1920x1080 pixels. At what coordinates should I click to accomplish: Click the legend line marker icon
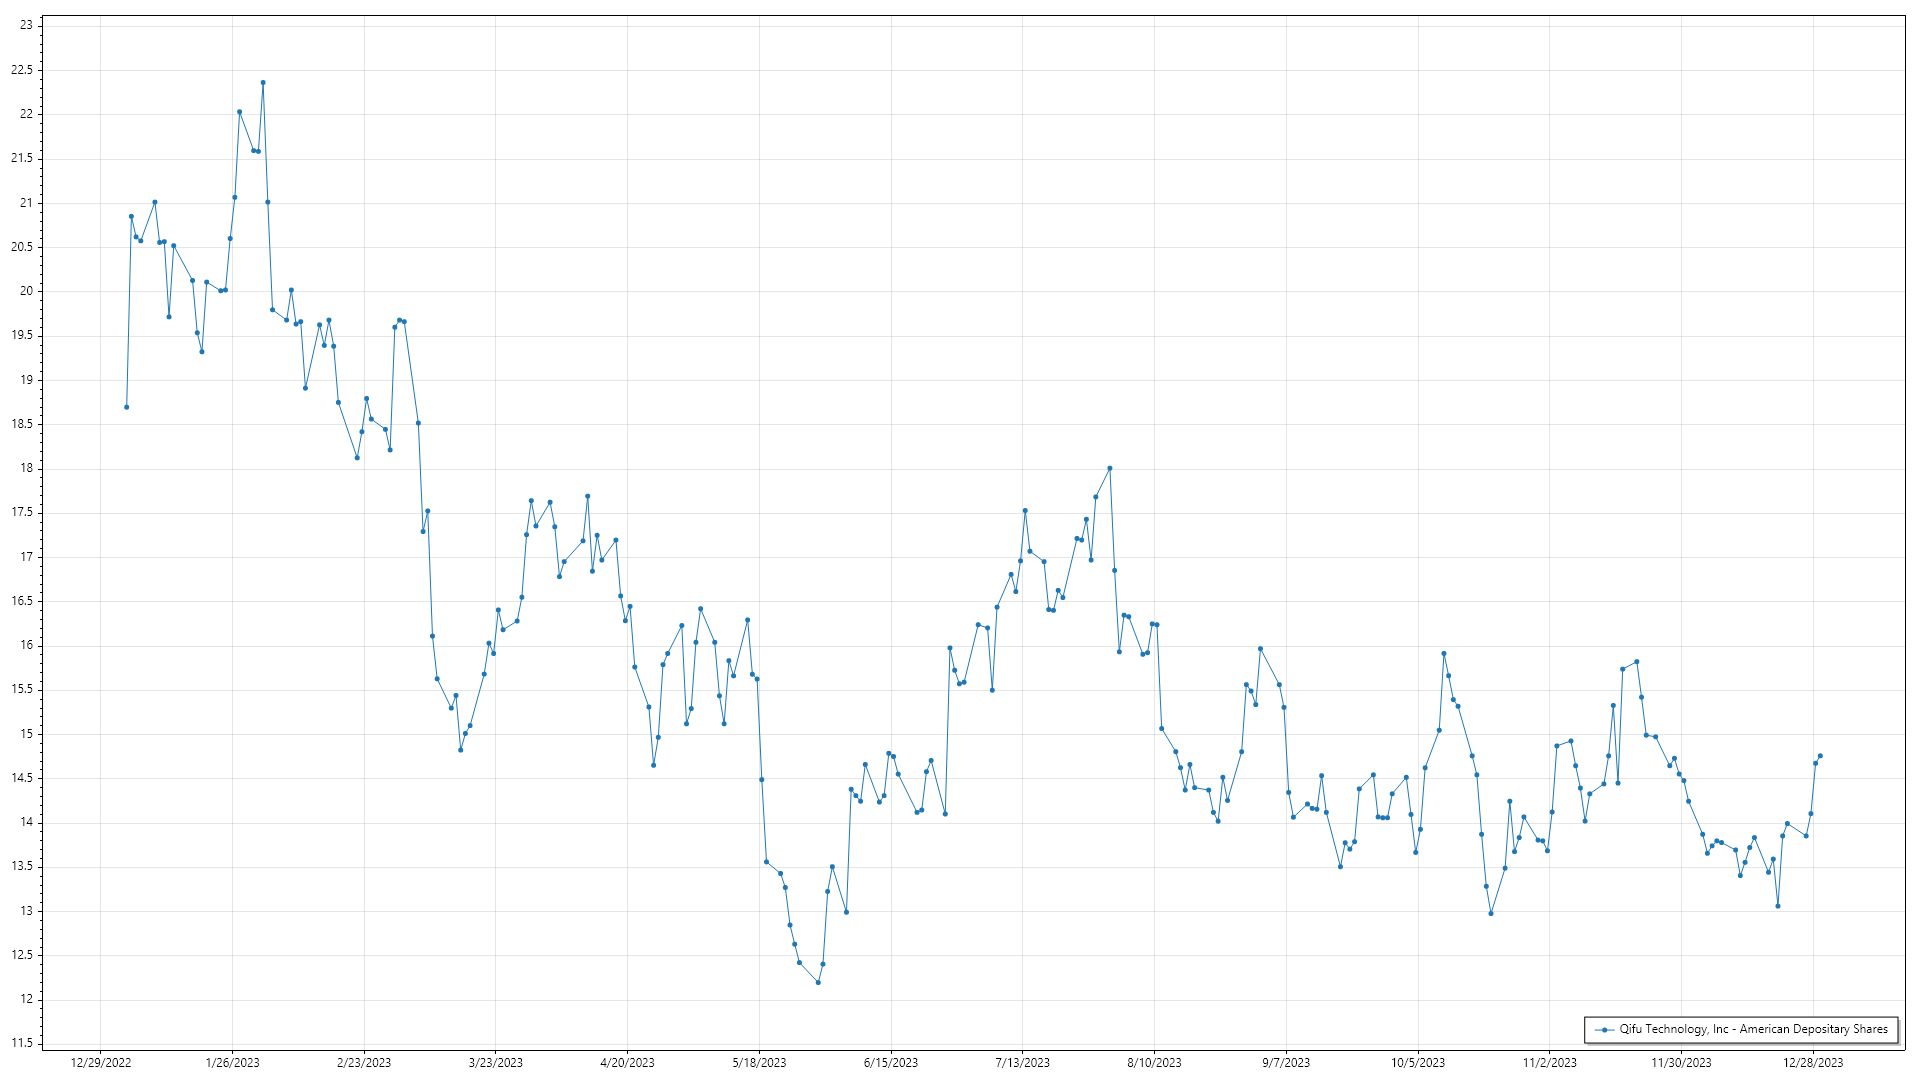[1604, 1030]
